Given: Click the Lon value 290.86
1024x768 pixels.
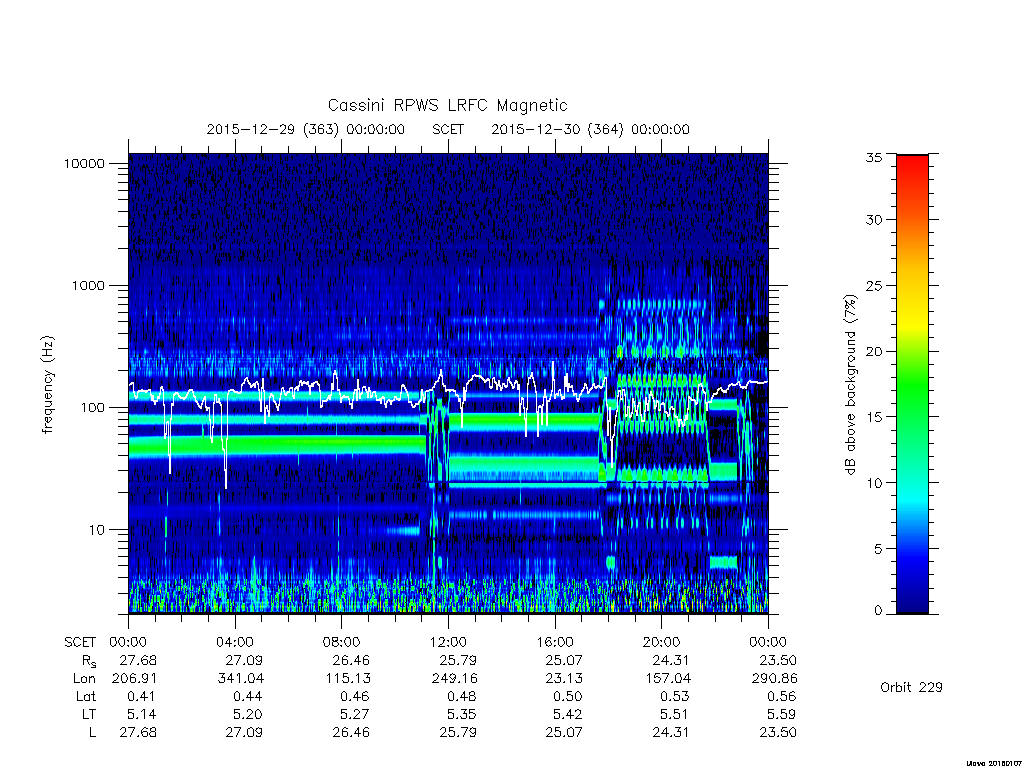Looking at the screenshot, I should tap(775, 679).
